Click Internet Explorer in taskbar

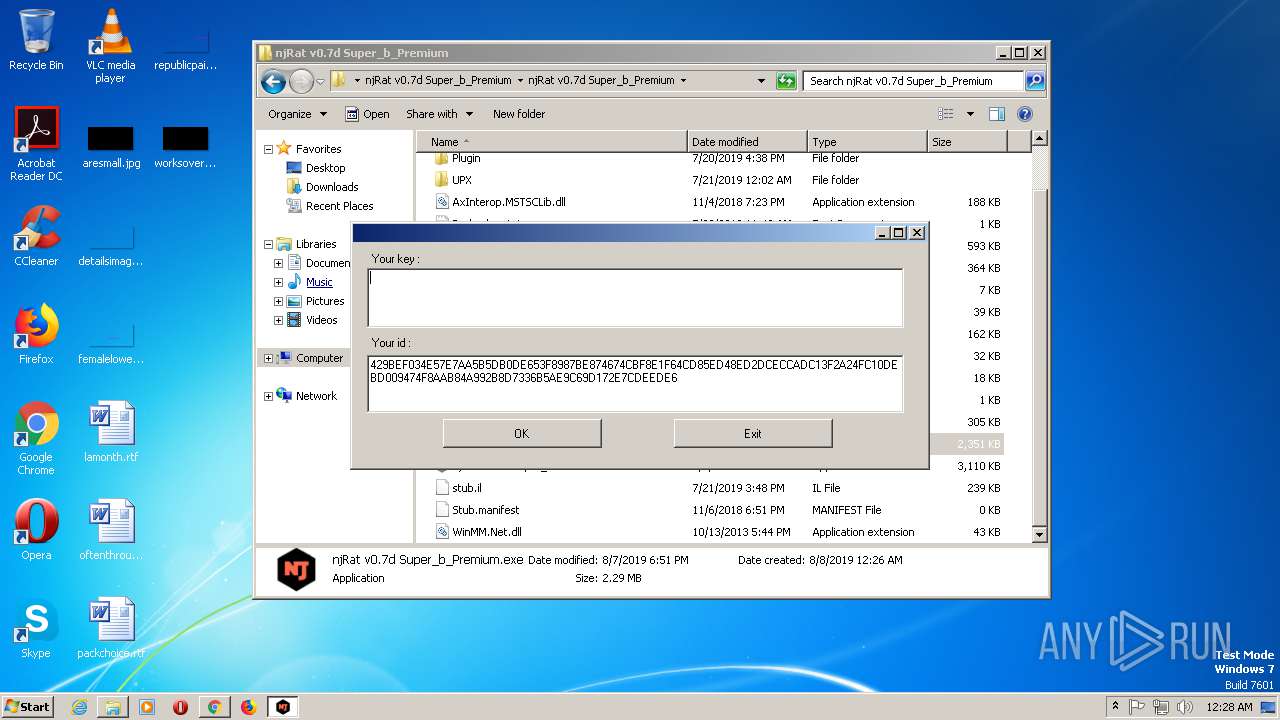79,707
